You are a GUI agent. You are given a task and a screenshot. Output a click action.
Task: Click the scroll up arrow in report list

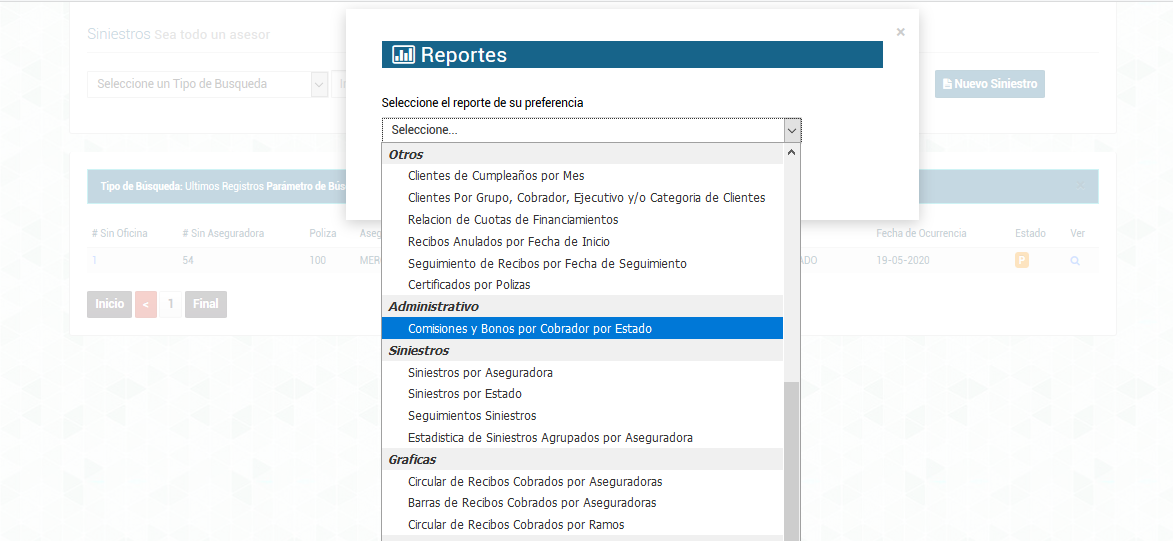(792, 154)
